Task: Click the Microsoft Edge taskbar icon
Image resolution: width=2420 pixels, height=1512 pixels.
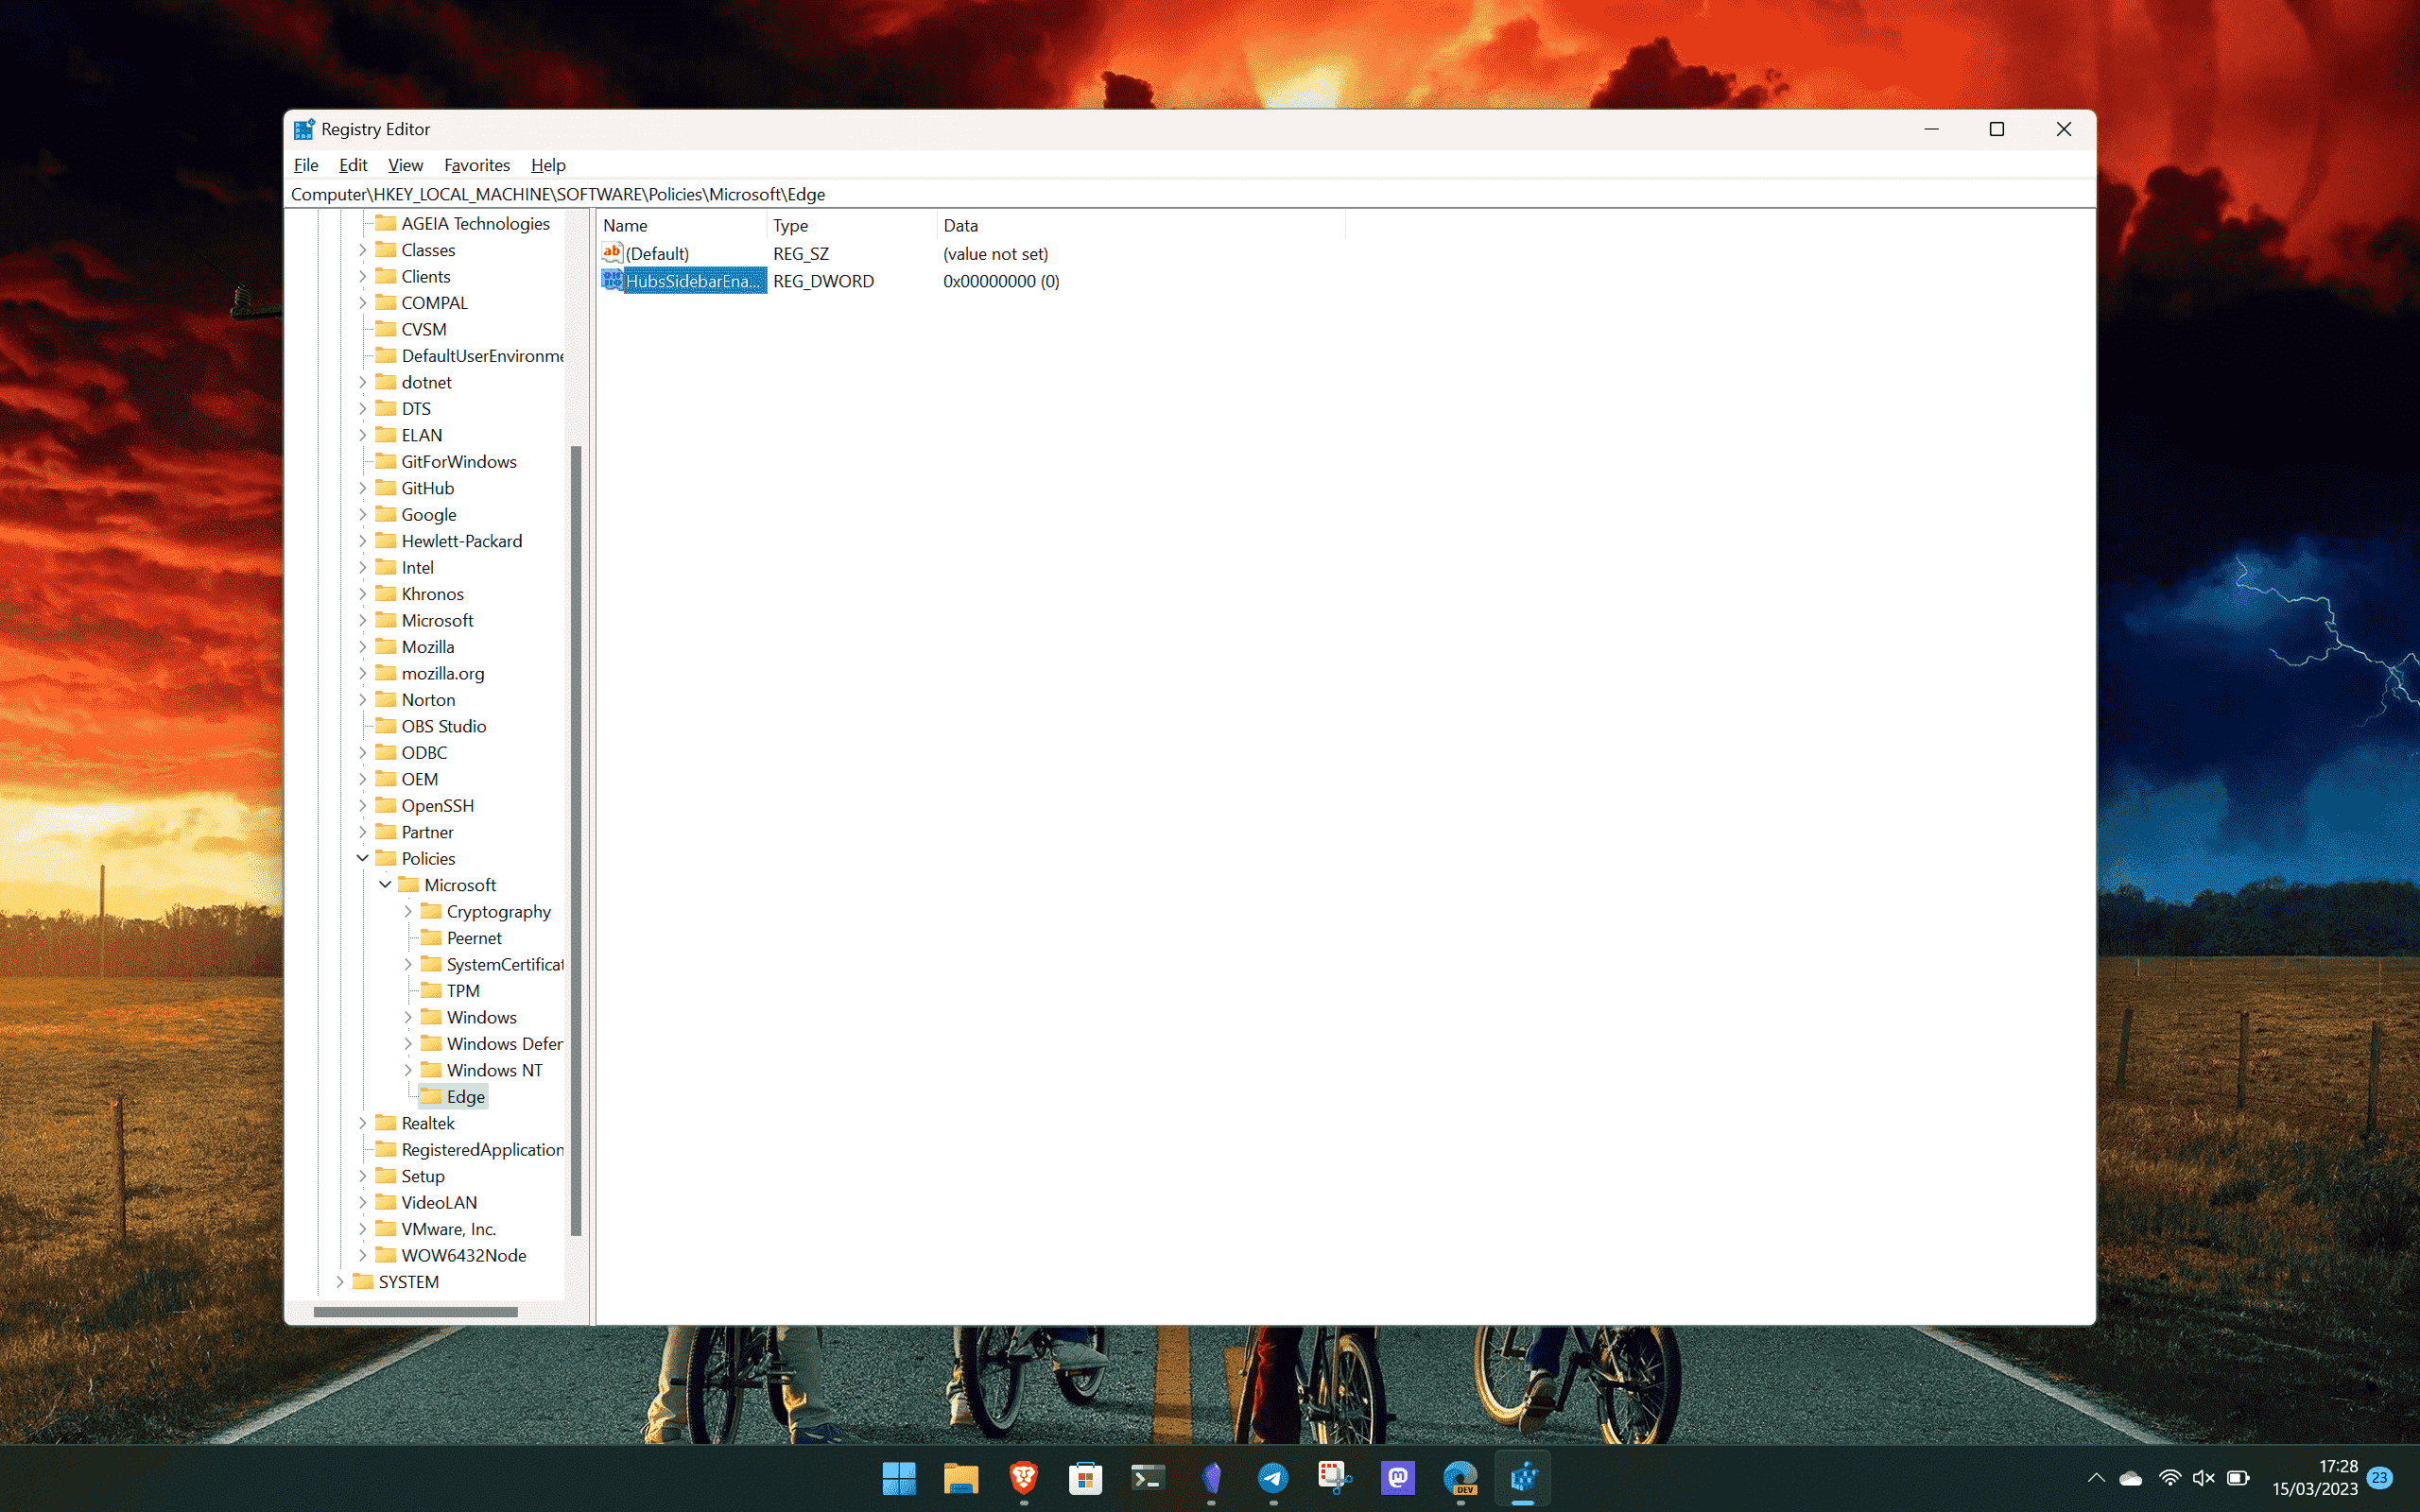Action: click(x=1461, y=1477)
